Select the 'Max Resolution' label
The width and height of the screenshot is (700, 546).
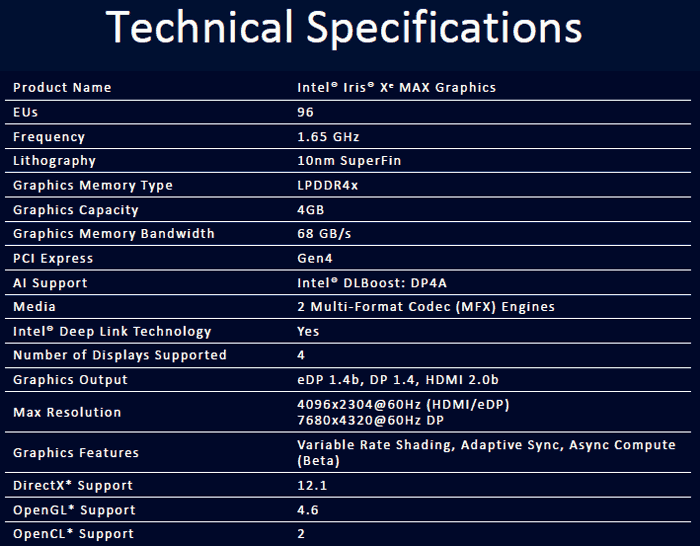coord(67,413)
